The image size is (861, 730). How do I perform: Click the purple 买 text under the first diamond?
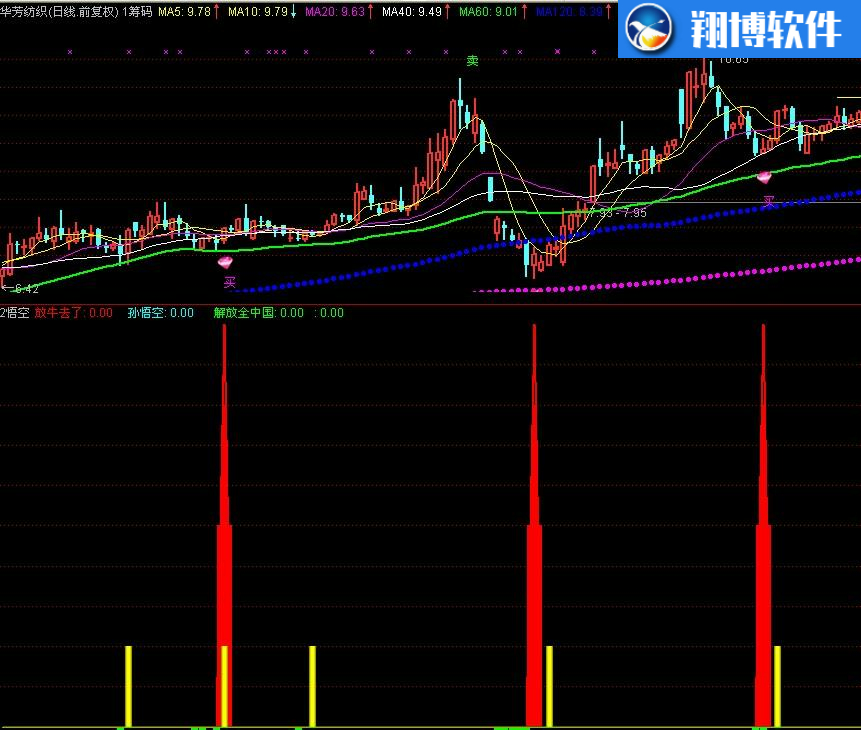point(230,282)
